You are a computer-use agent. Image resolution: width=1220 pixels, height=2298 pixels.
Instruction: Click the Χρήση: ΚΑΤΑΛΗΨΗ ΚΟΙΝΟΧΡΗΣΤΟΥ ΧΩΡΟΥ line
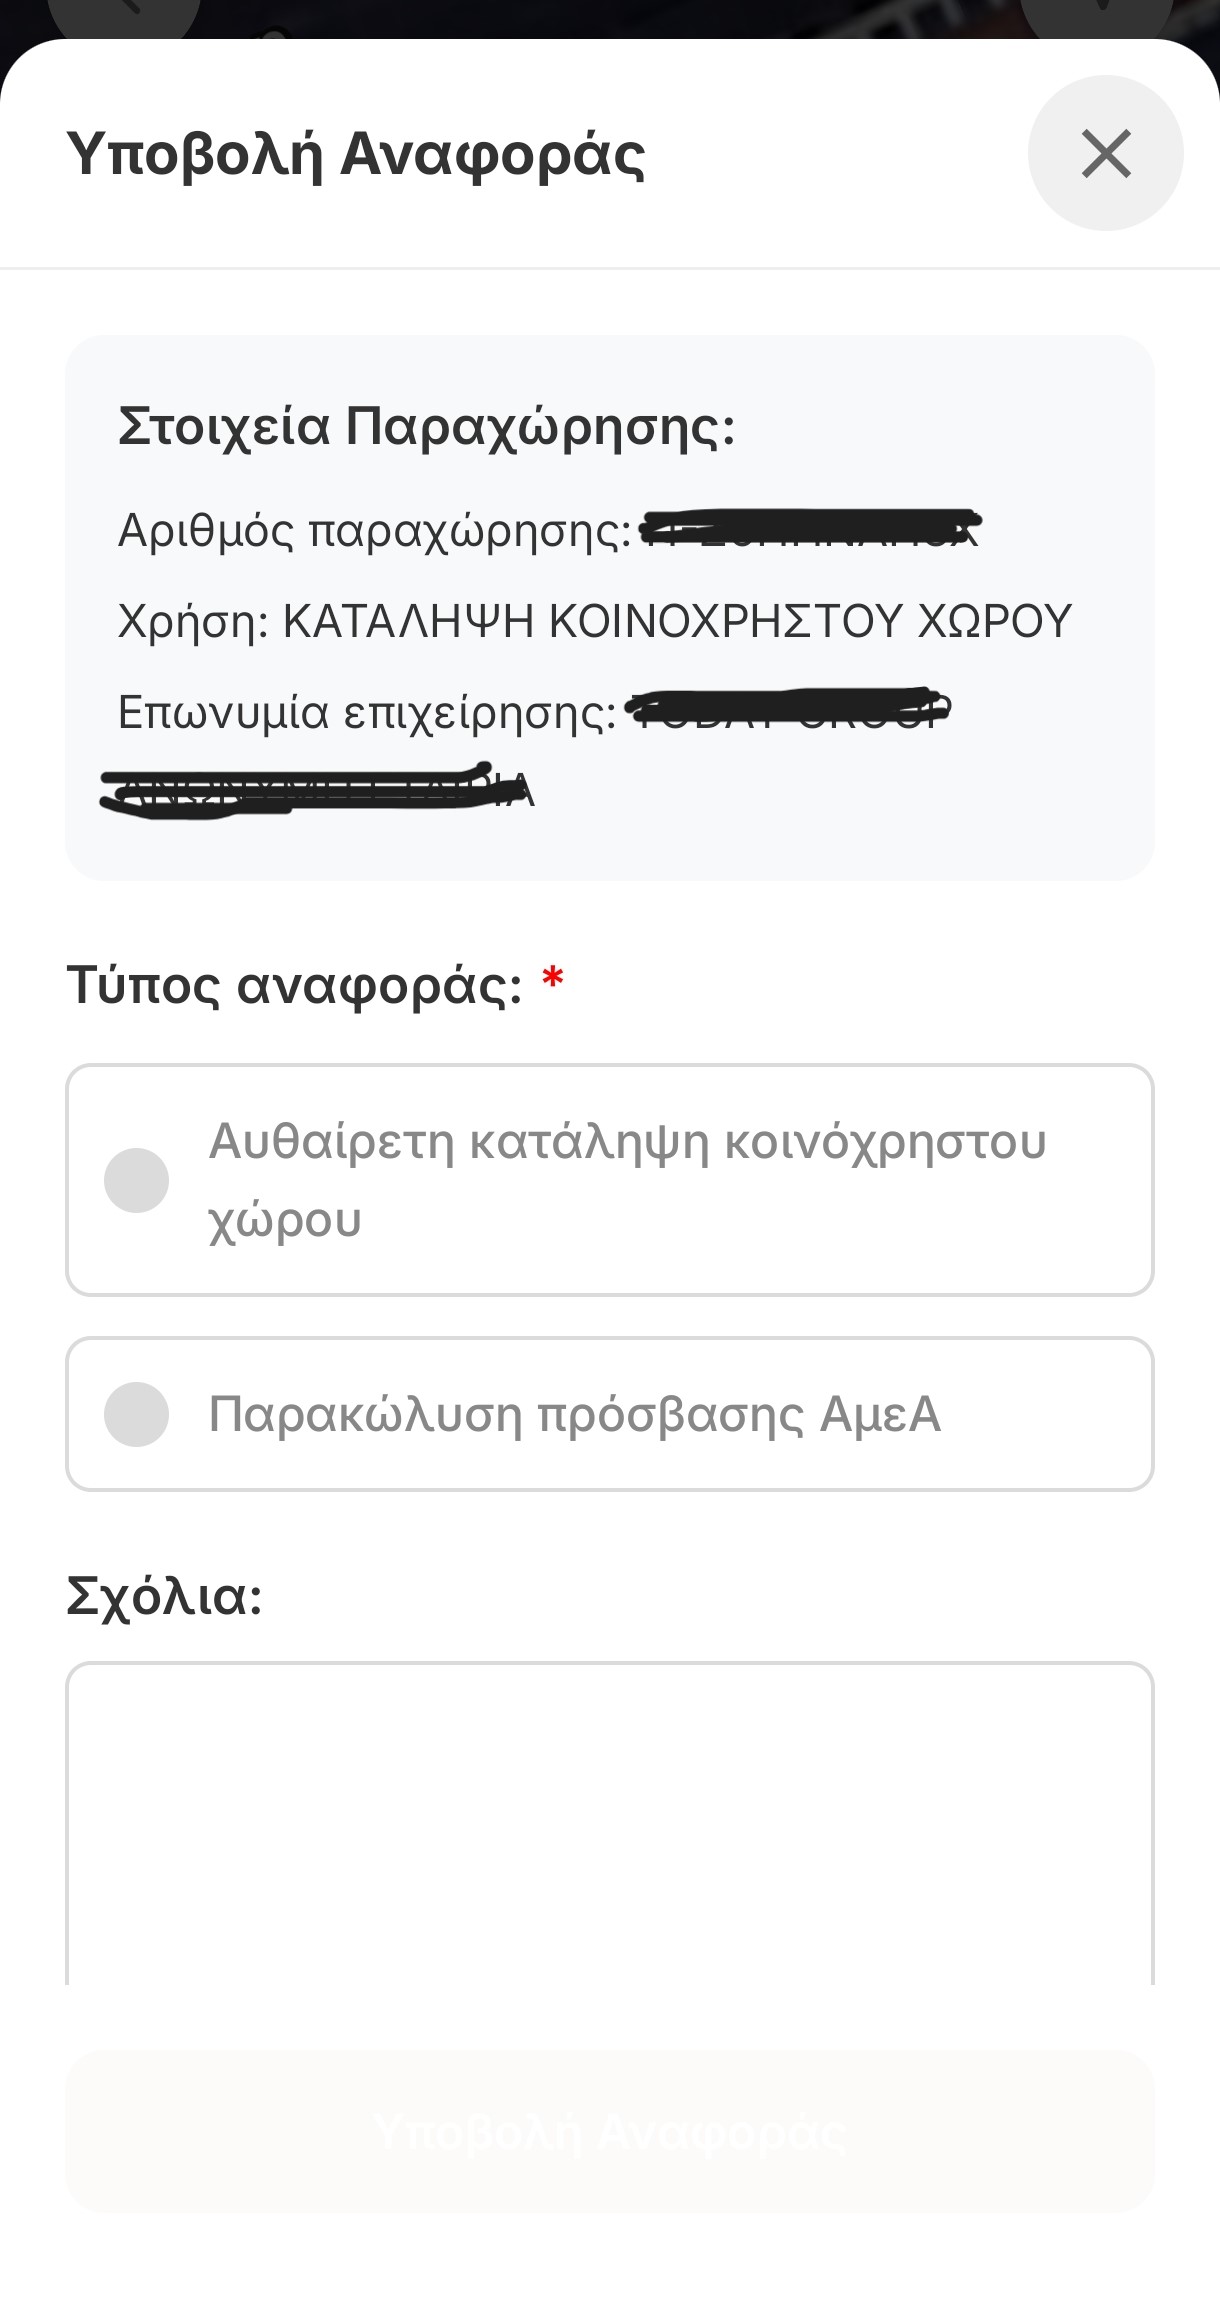pyautogui.click(x=594, y=621)
